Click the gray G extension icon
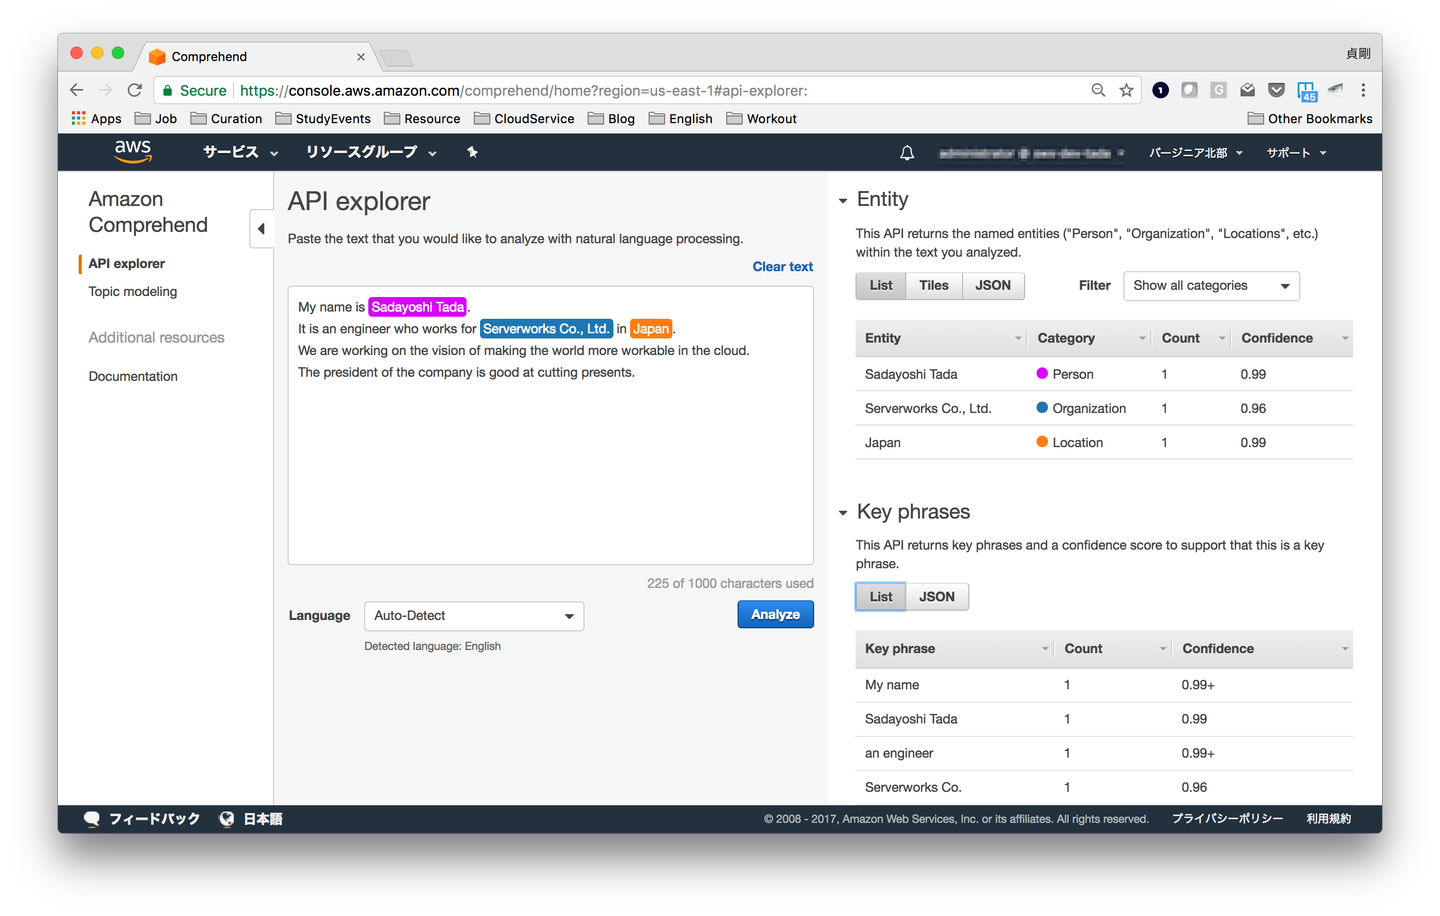This screenshot has height=916, width=1440. [1218, 90]
